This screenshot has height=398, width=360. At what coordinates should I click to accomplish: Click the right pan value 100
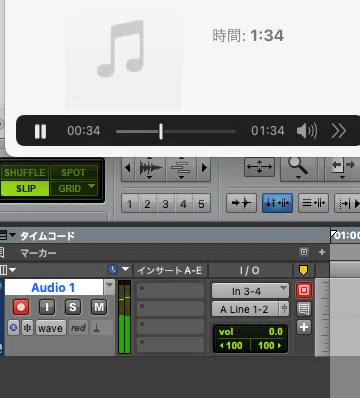[x=269, y=345]
